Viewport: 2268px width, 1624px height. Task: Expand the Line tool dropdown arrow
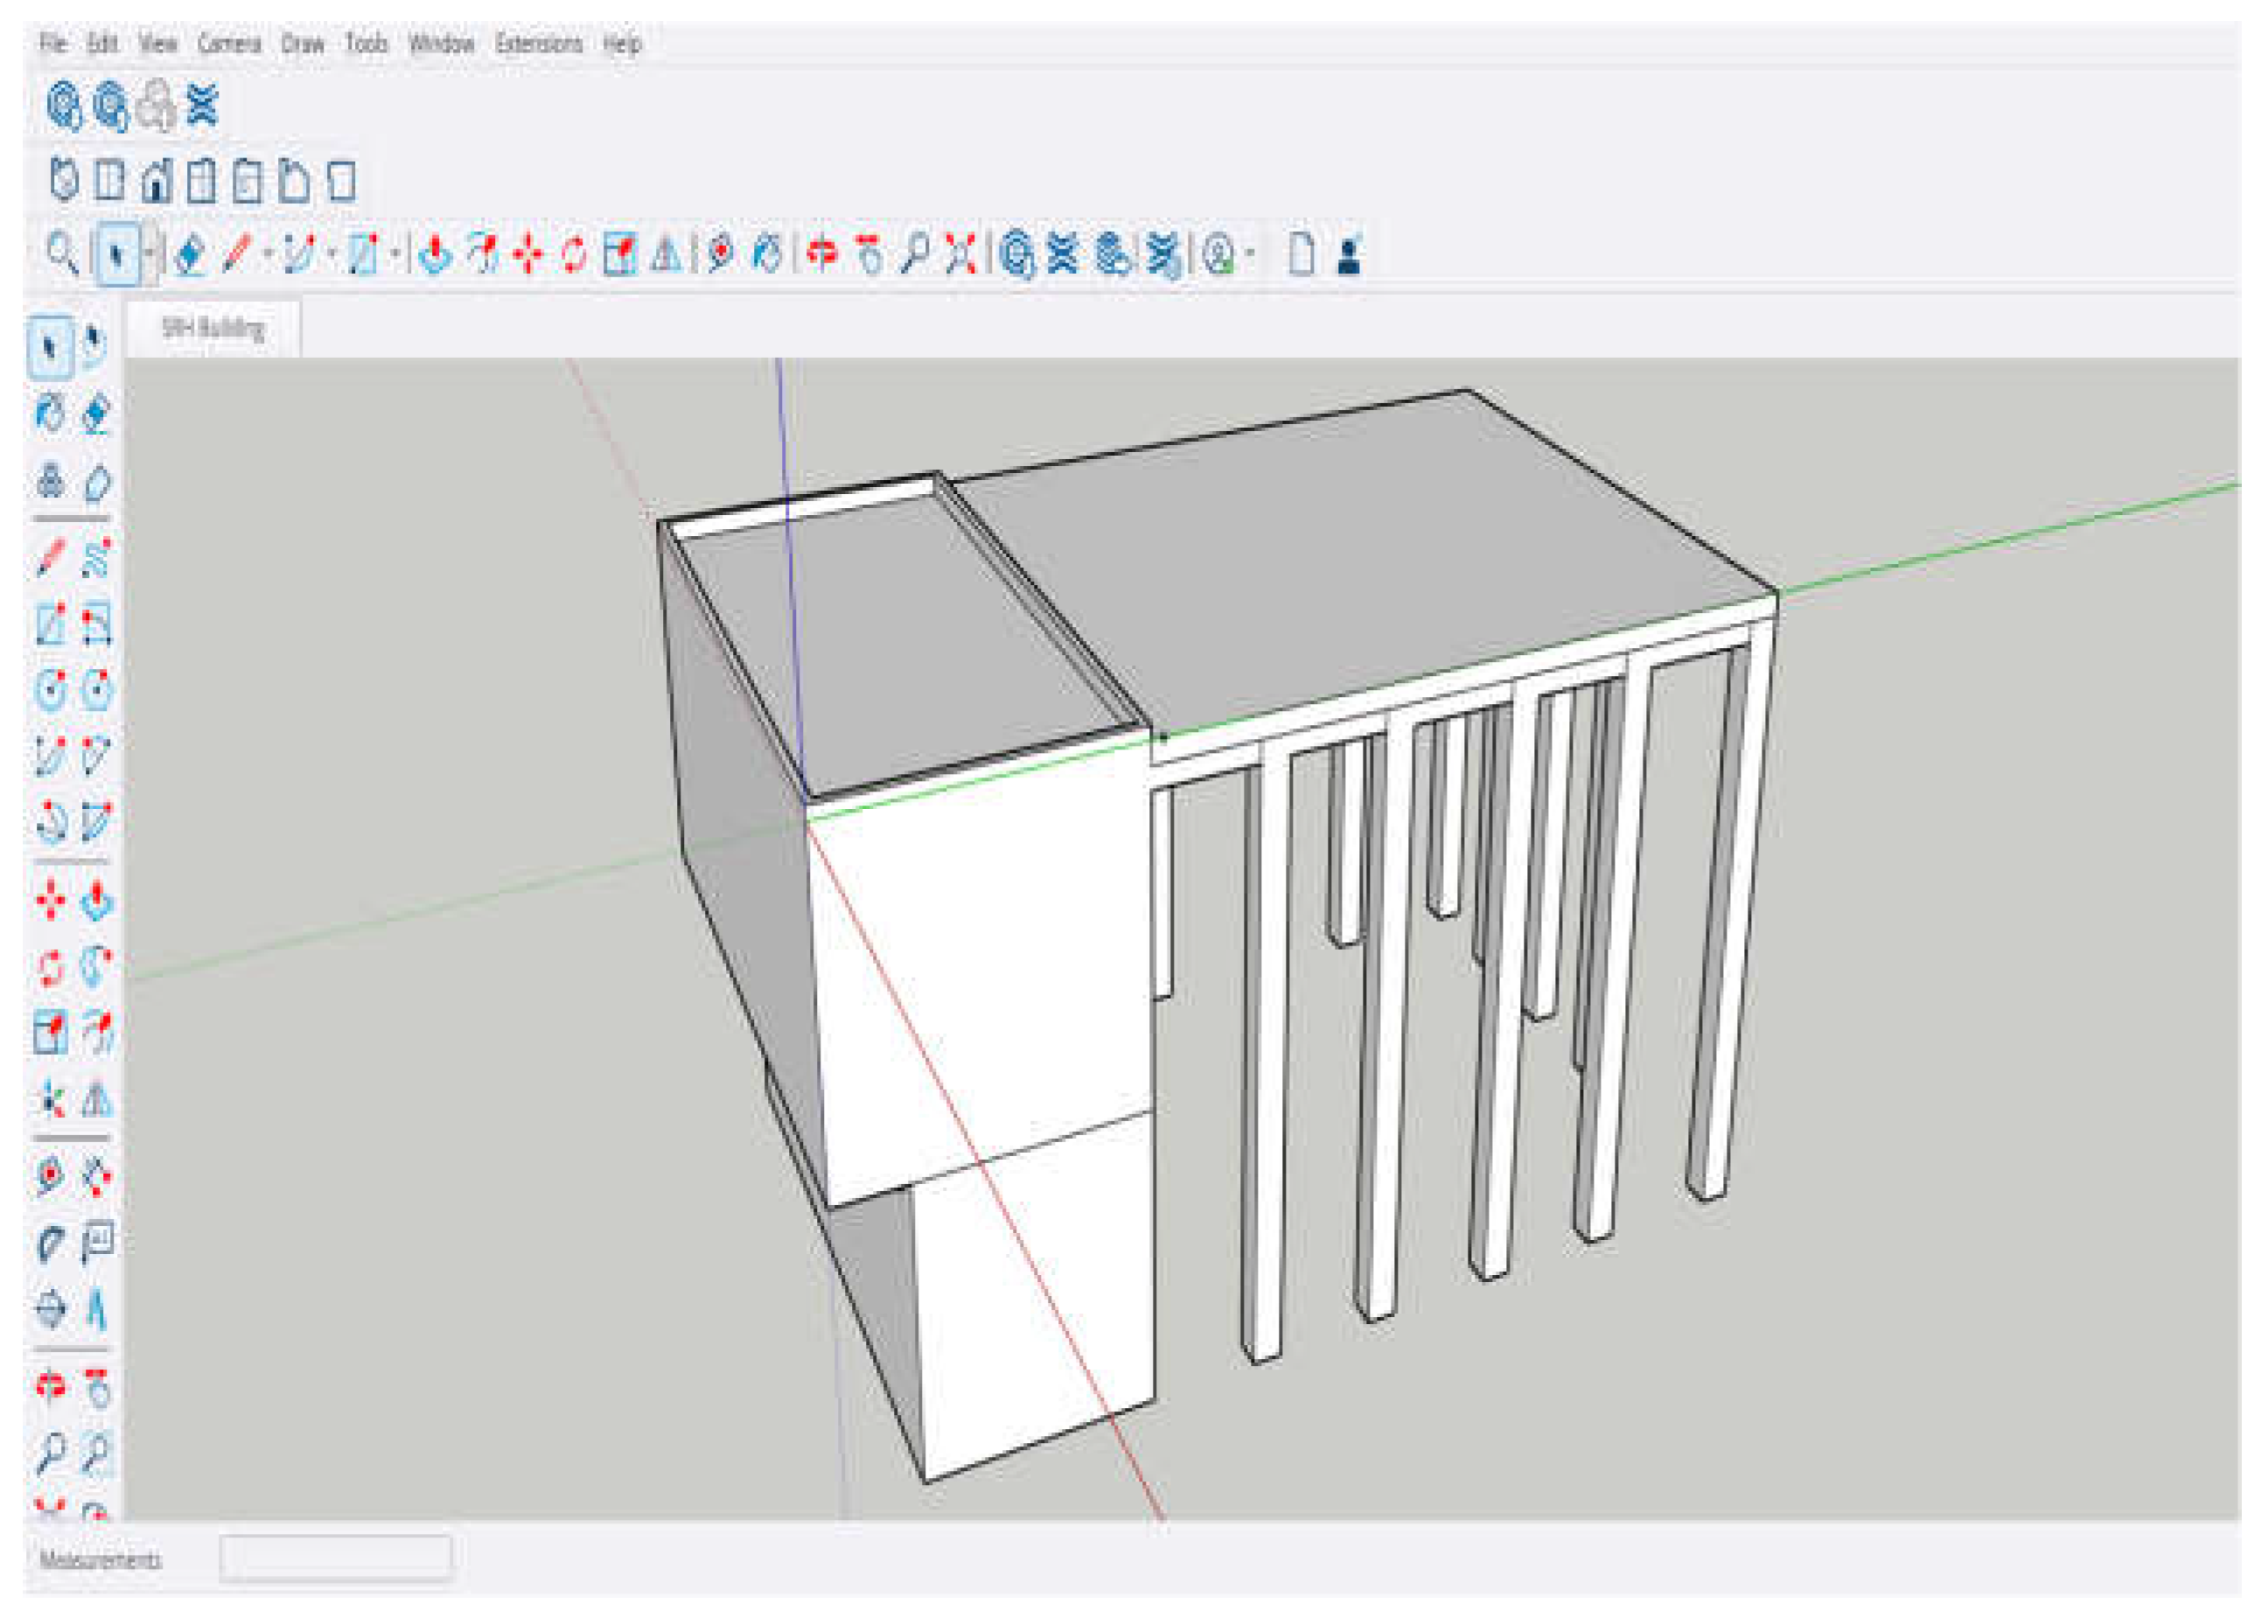[x=268, y=254]
